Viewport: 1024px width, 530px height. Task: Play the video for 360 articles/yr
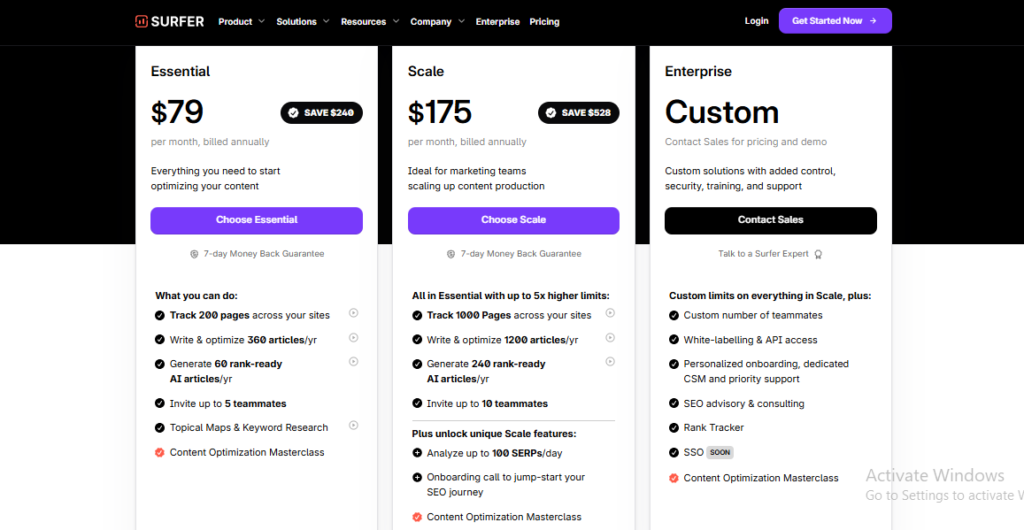coord(353,337)
